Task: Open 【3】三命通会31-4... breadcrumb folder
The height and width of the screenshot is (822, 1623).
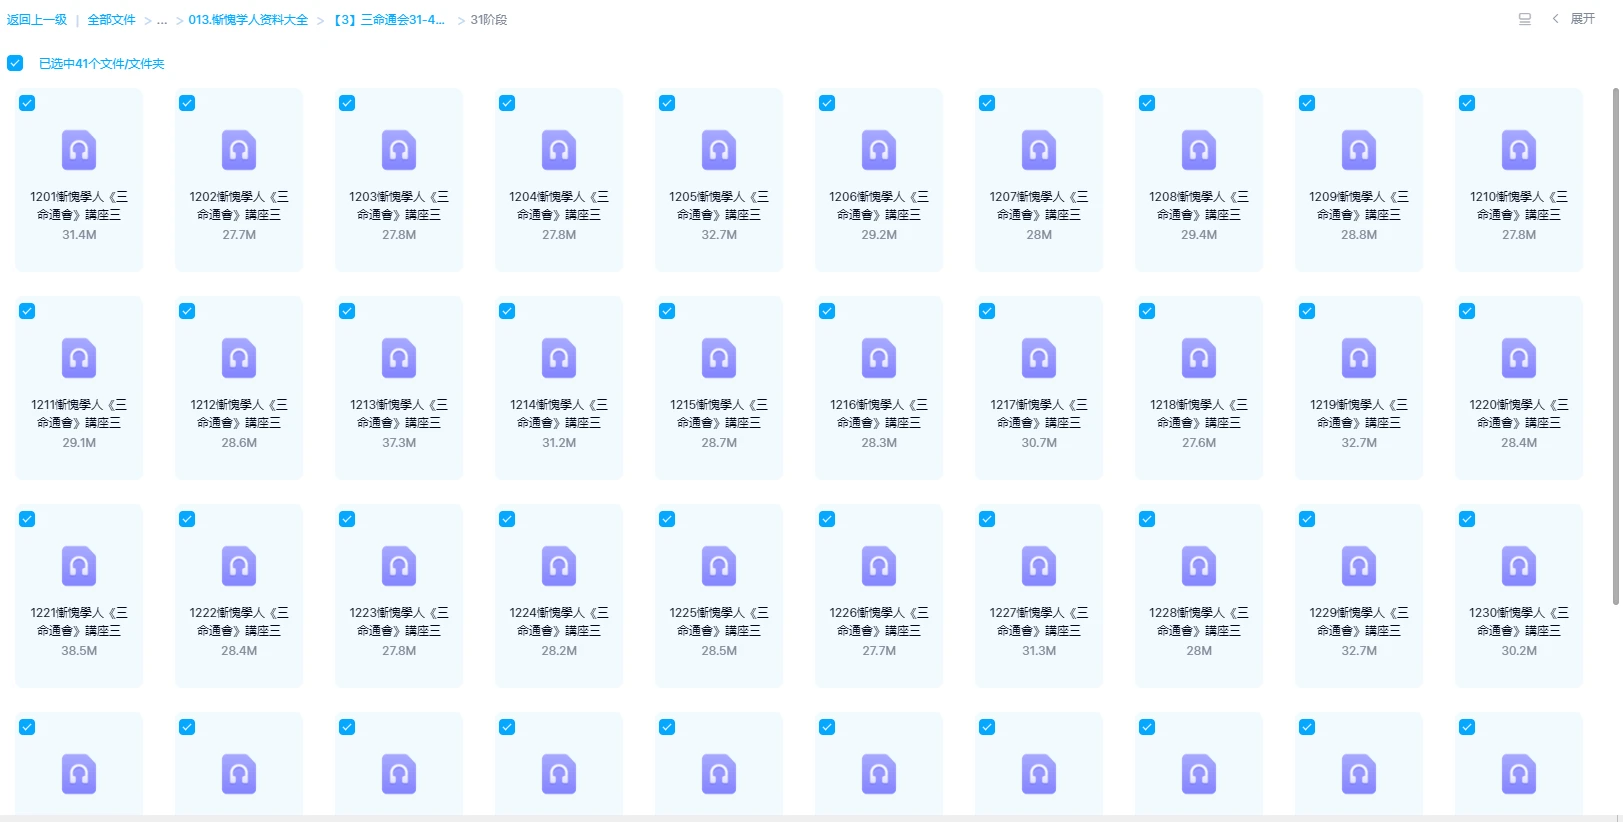Action: pos(389,20)
